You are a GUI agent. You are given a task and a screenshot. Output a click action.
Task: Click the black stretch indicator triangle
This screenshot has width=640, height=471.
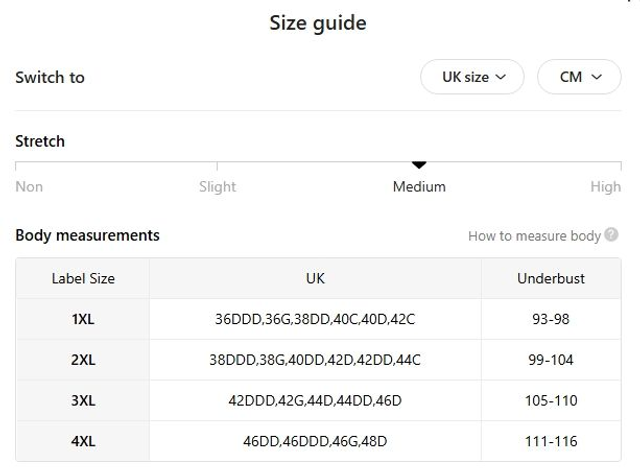pyautogui.click(x=419, y=165)
